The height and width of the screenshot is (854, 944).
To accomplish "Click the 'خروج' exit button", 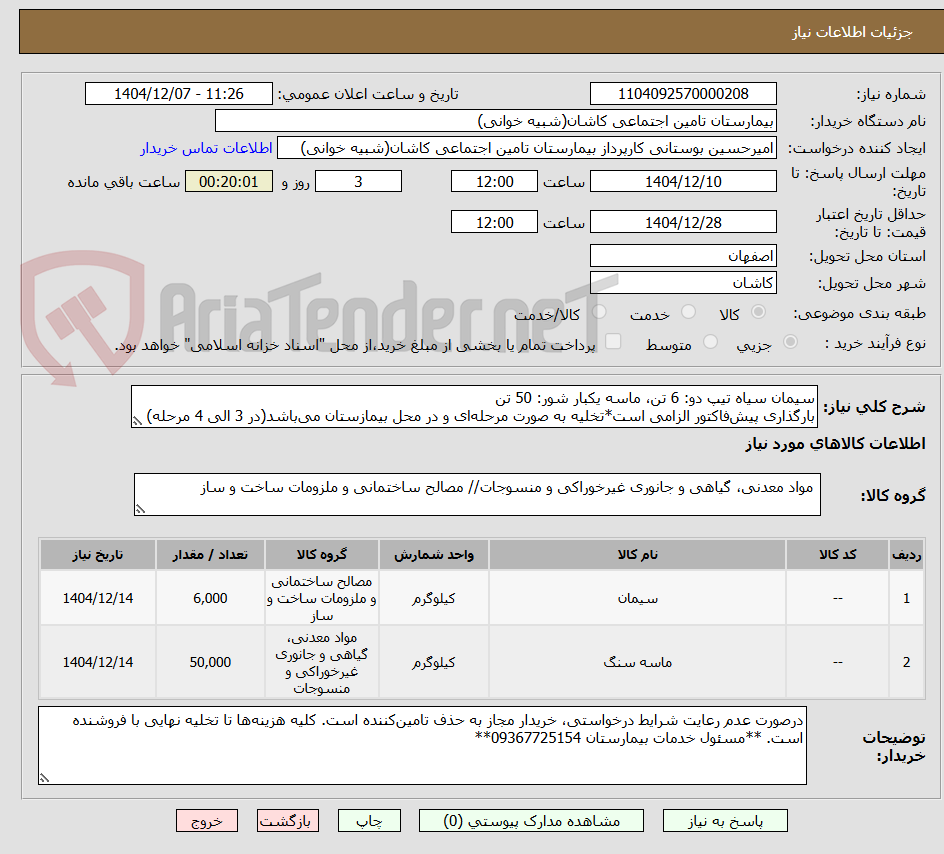I will (206, 821).
